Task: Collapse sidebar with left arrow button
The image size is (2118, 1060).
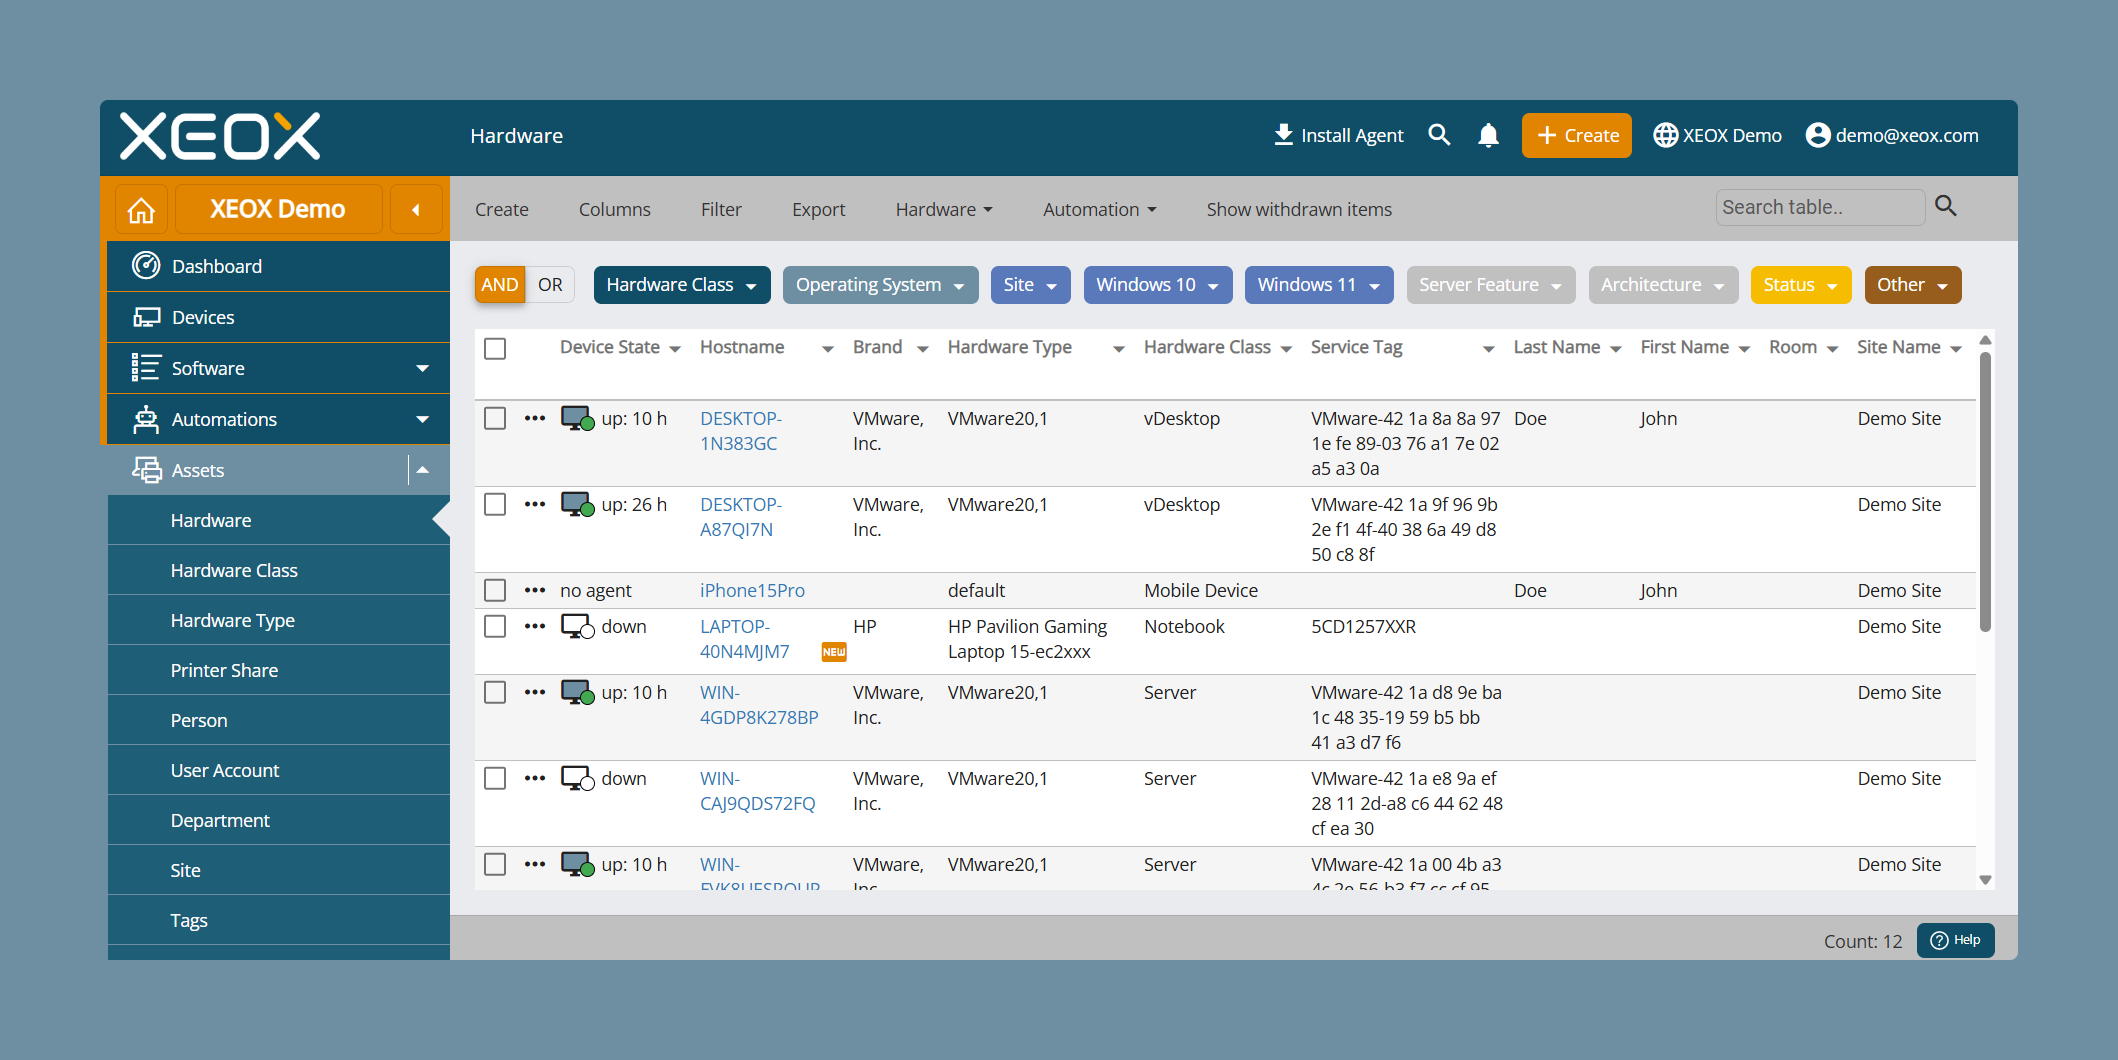Action: [x=416, y=210]
